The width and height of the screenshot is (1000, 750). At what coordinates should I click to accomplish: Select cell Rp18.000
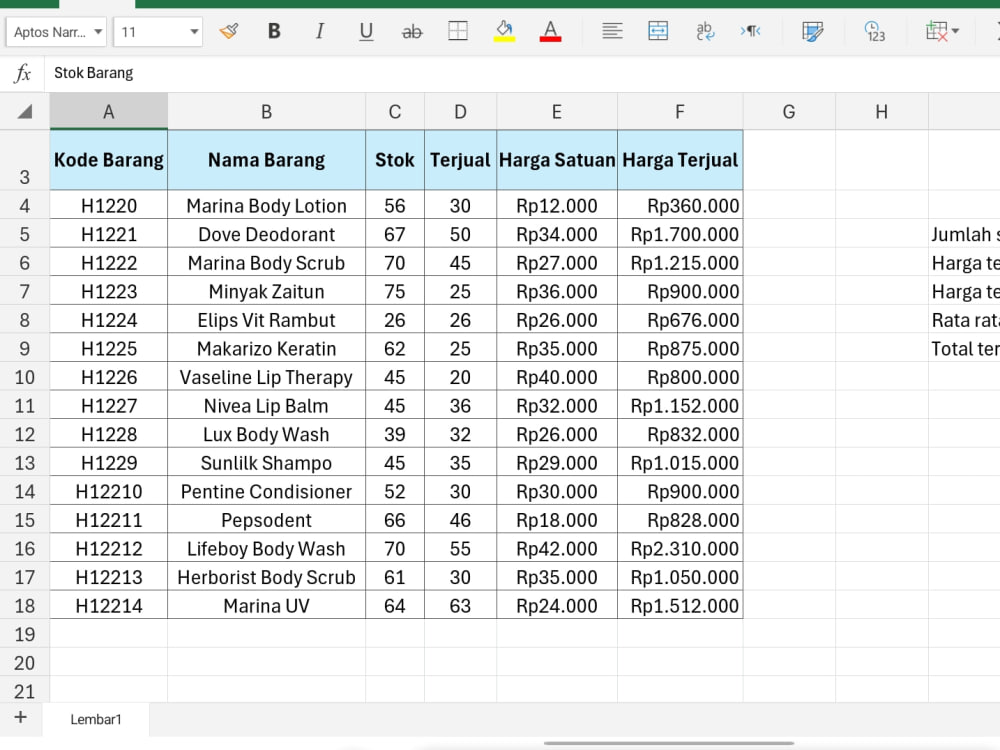557,520
